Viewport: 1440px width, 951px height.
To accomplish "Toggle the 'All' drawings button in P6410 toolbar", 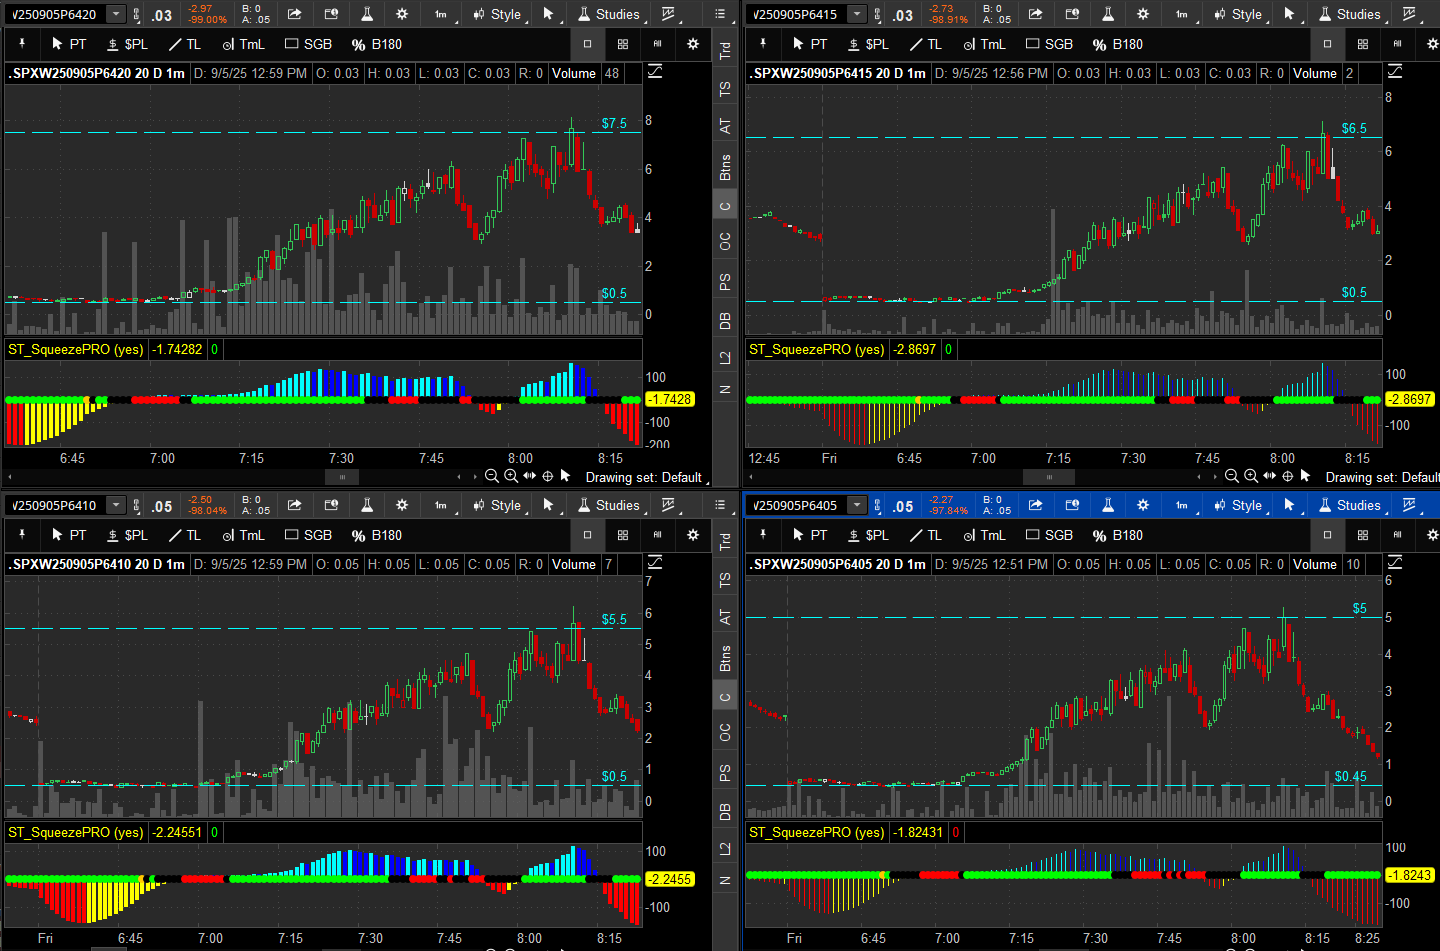I will pyautogui.click(x=657, y=535).
